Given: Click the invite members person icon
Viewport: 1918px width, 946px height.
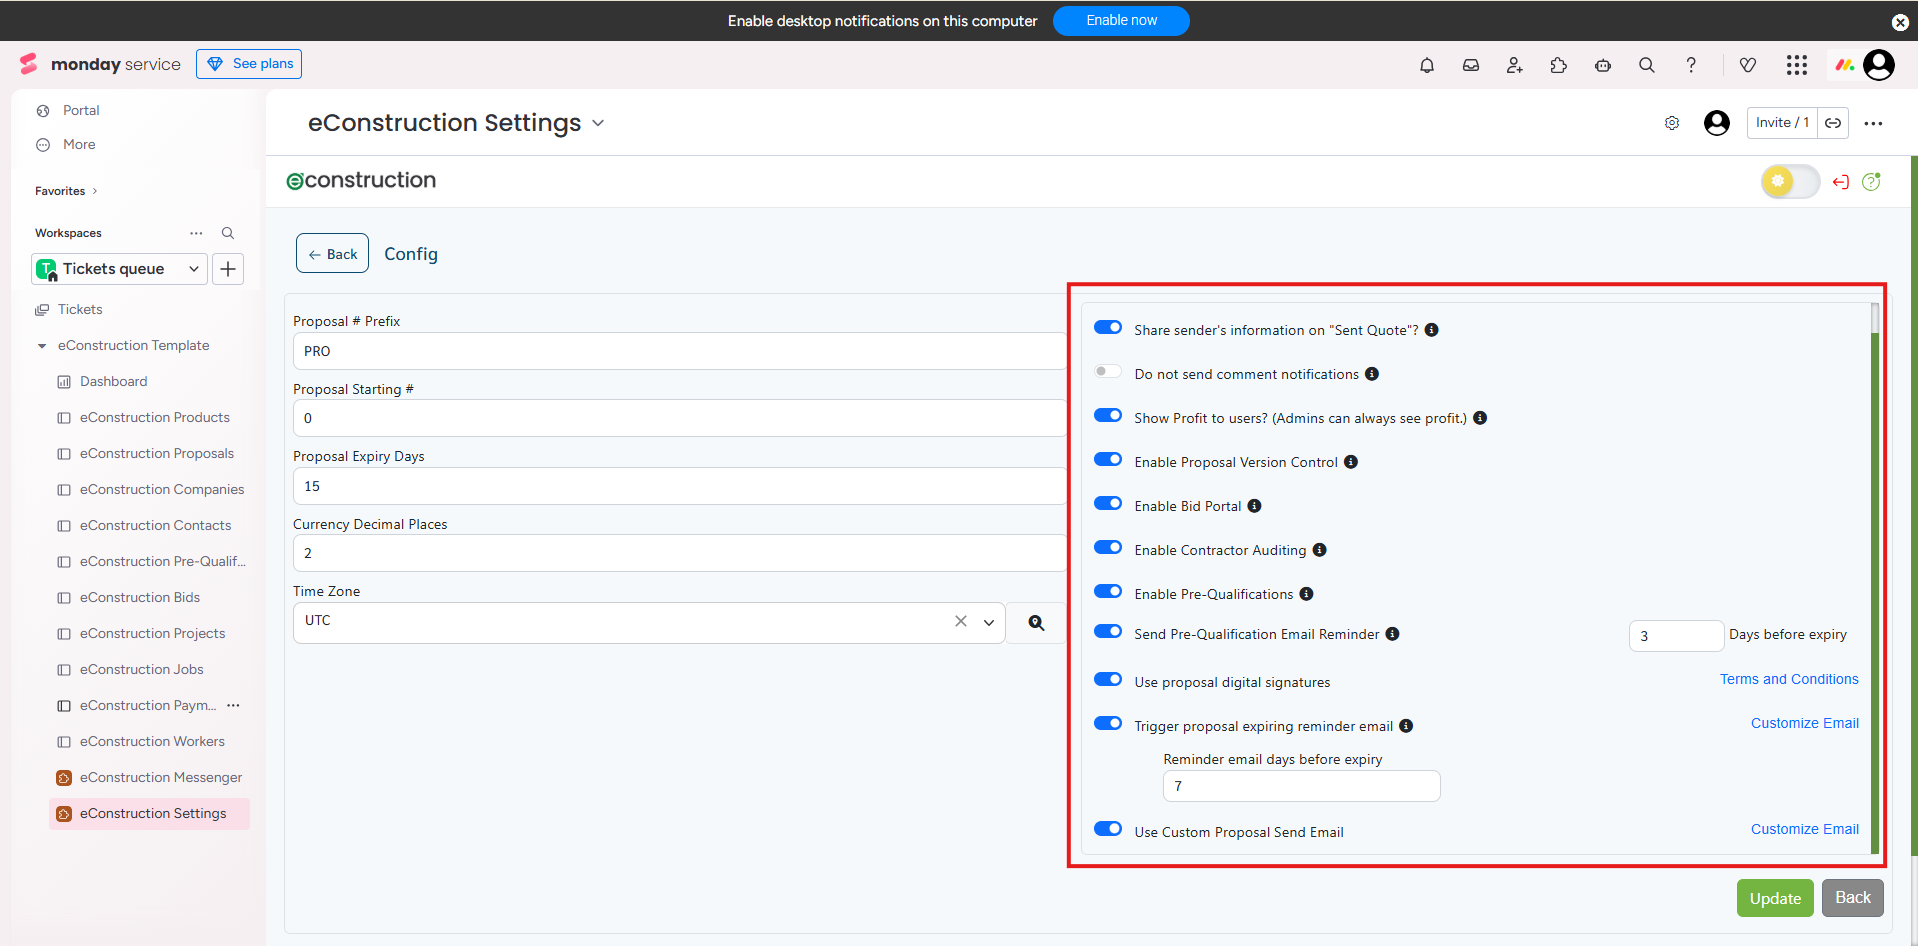Looking at the screenshot, I should [x=1515, y=66].
